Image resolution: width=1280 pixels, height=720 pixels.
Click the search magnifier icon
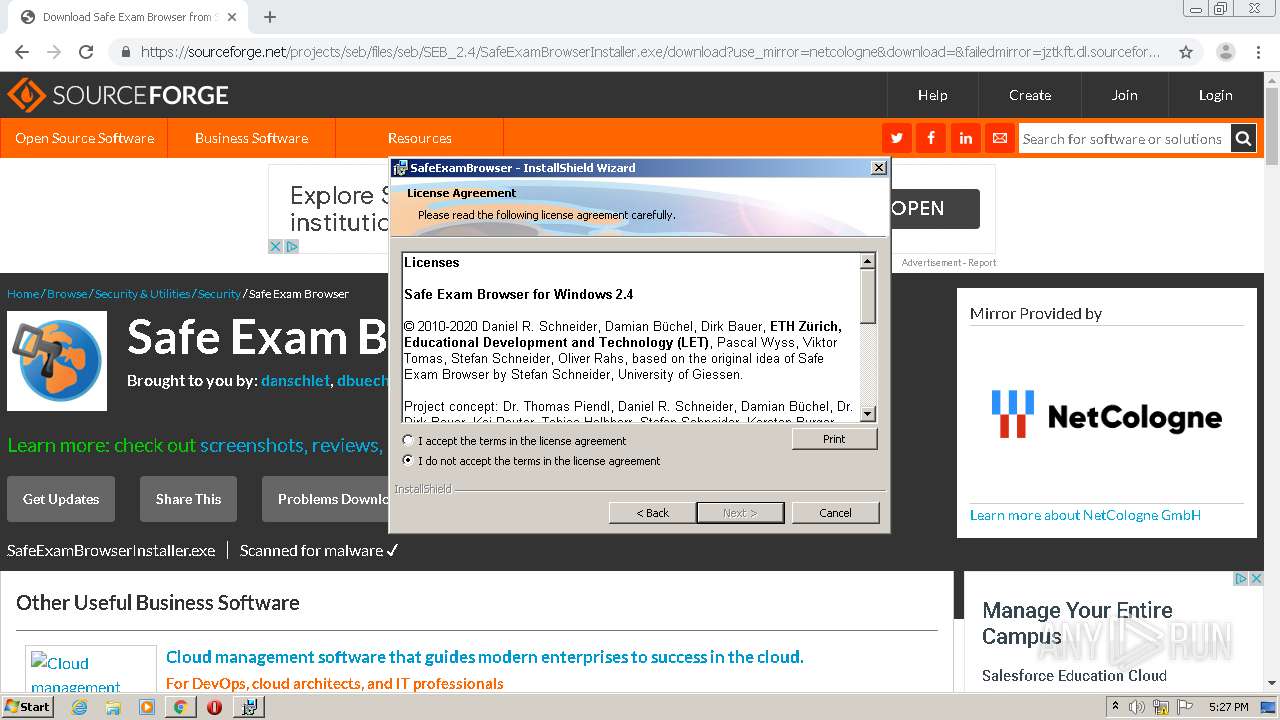(x=1243, y=138)
